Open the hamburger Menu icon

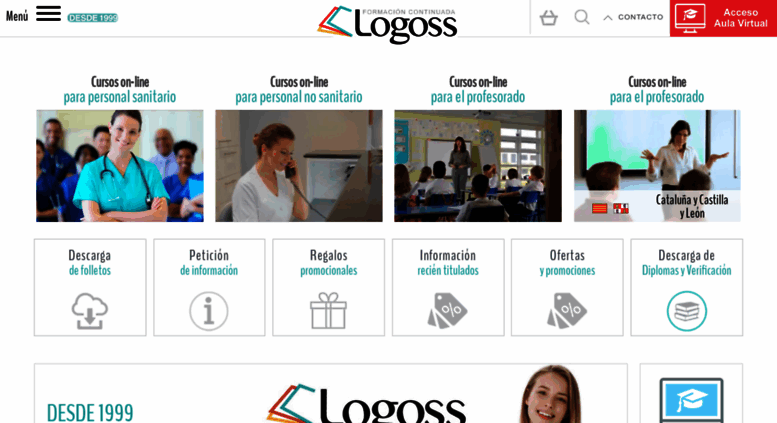(48, 14)
